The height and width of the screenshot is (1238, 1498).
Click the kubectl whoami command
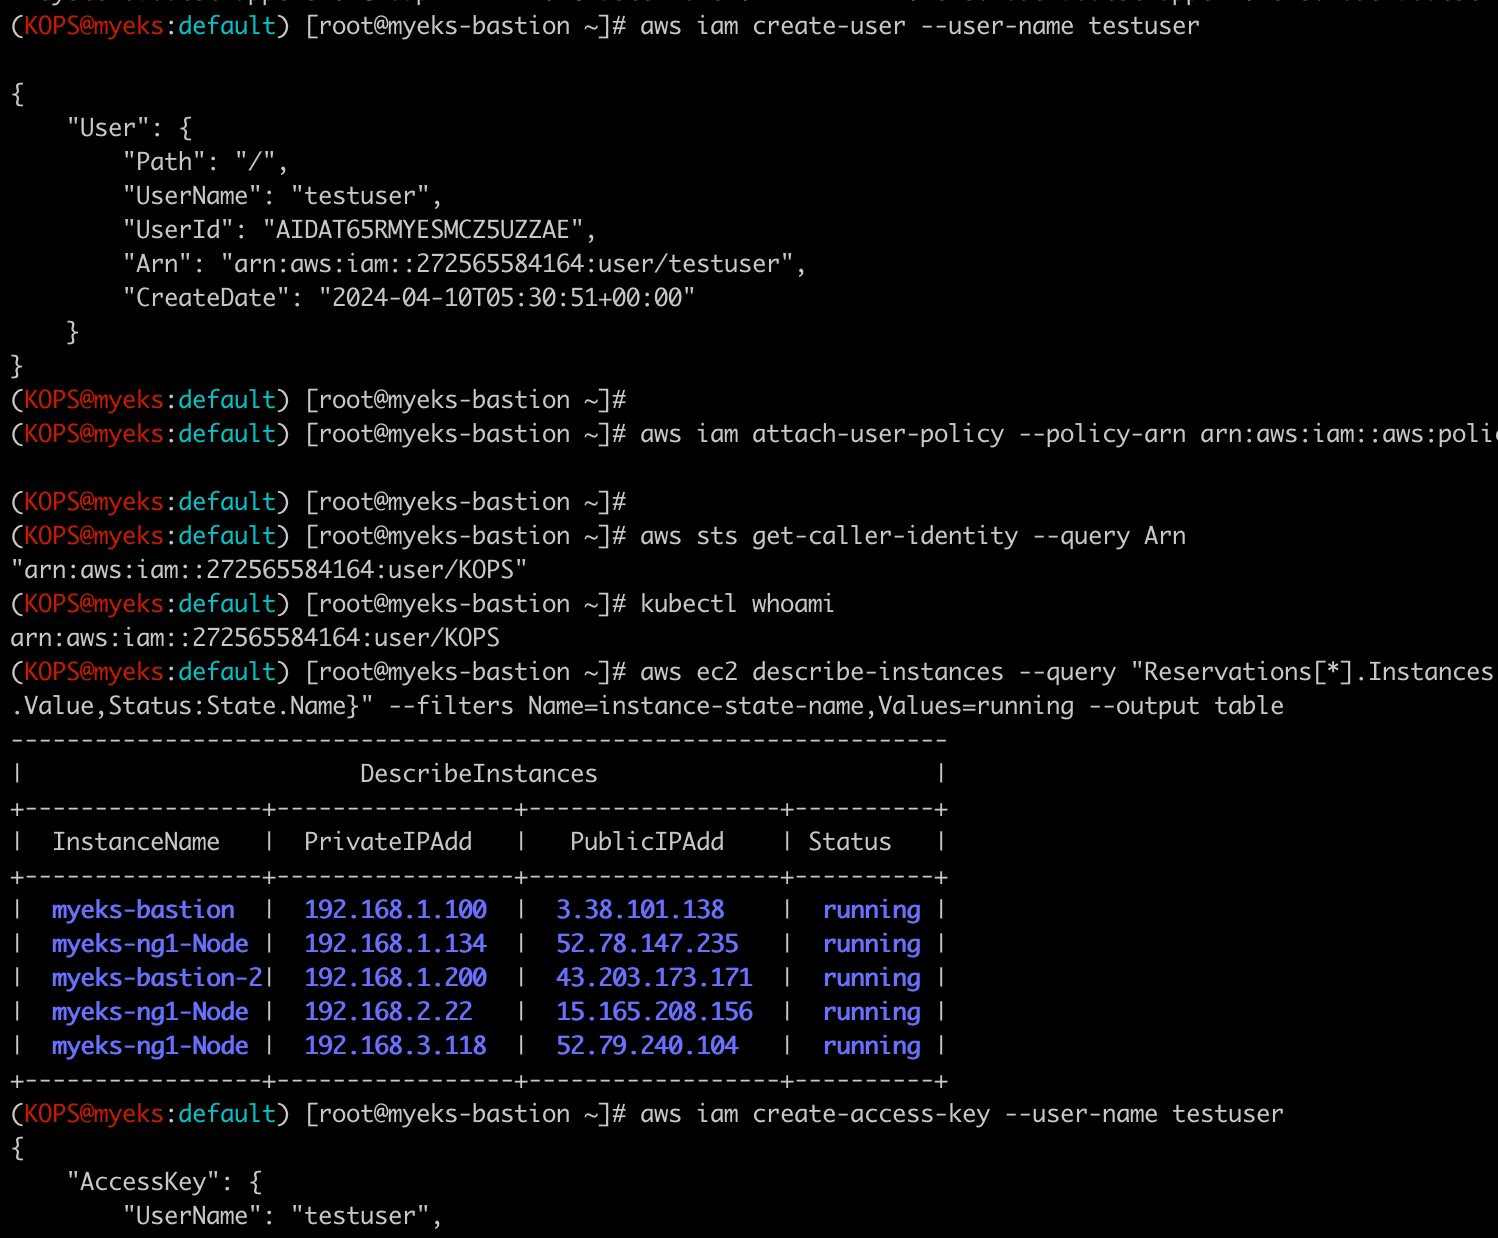tap(737, 604)
